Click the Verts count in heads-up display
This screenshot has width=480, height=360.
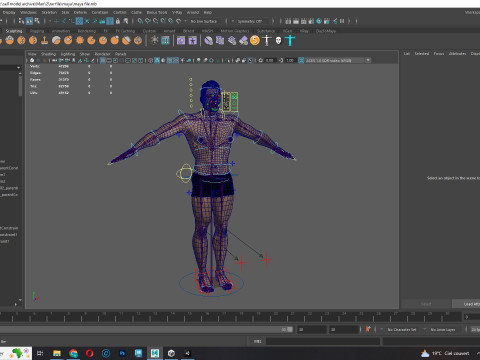[x=64, y=66]
